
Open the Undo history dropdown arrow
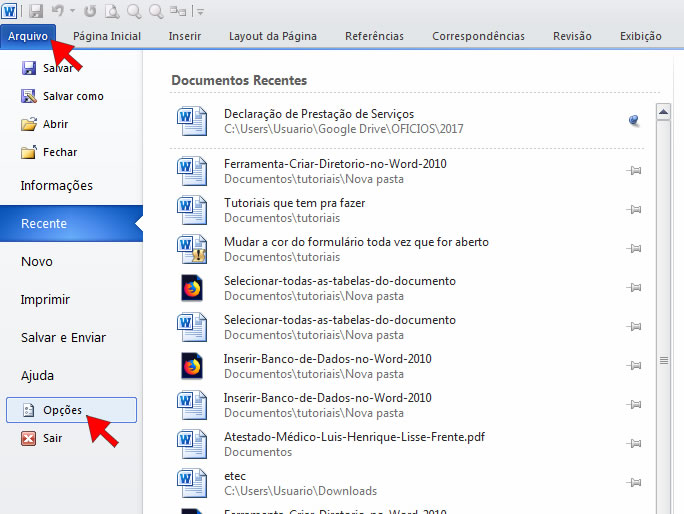point(72,11)
